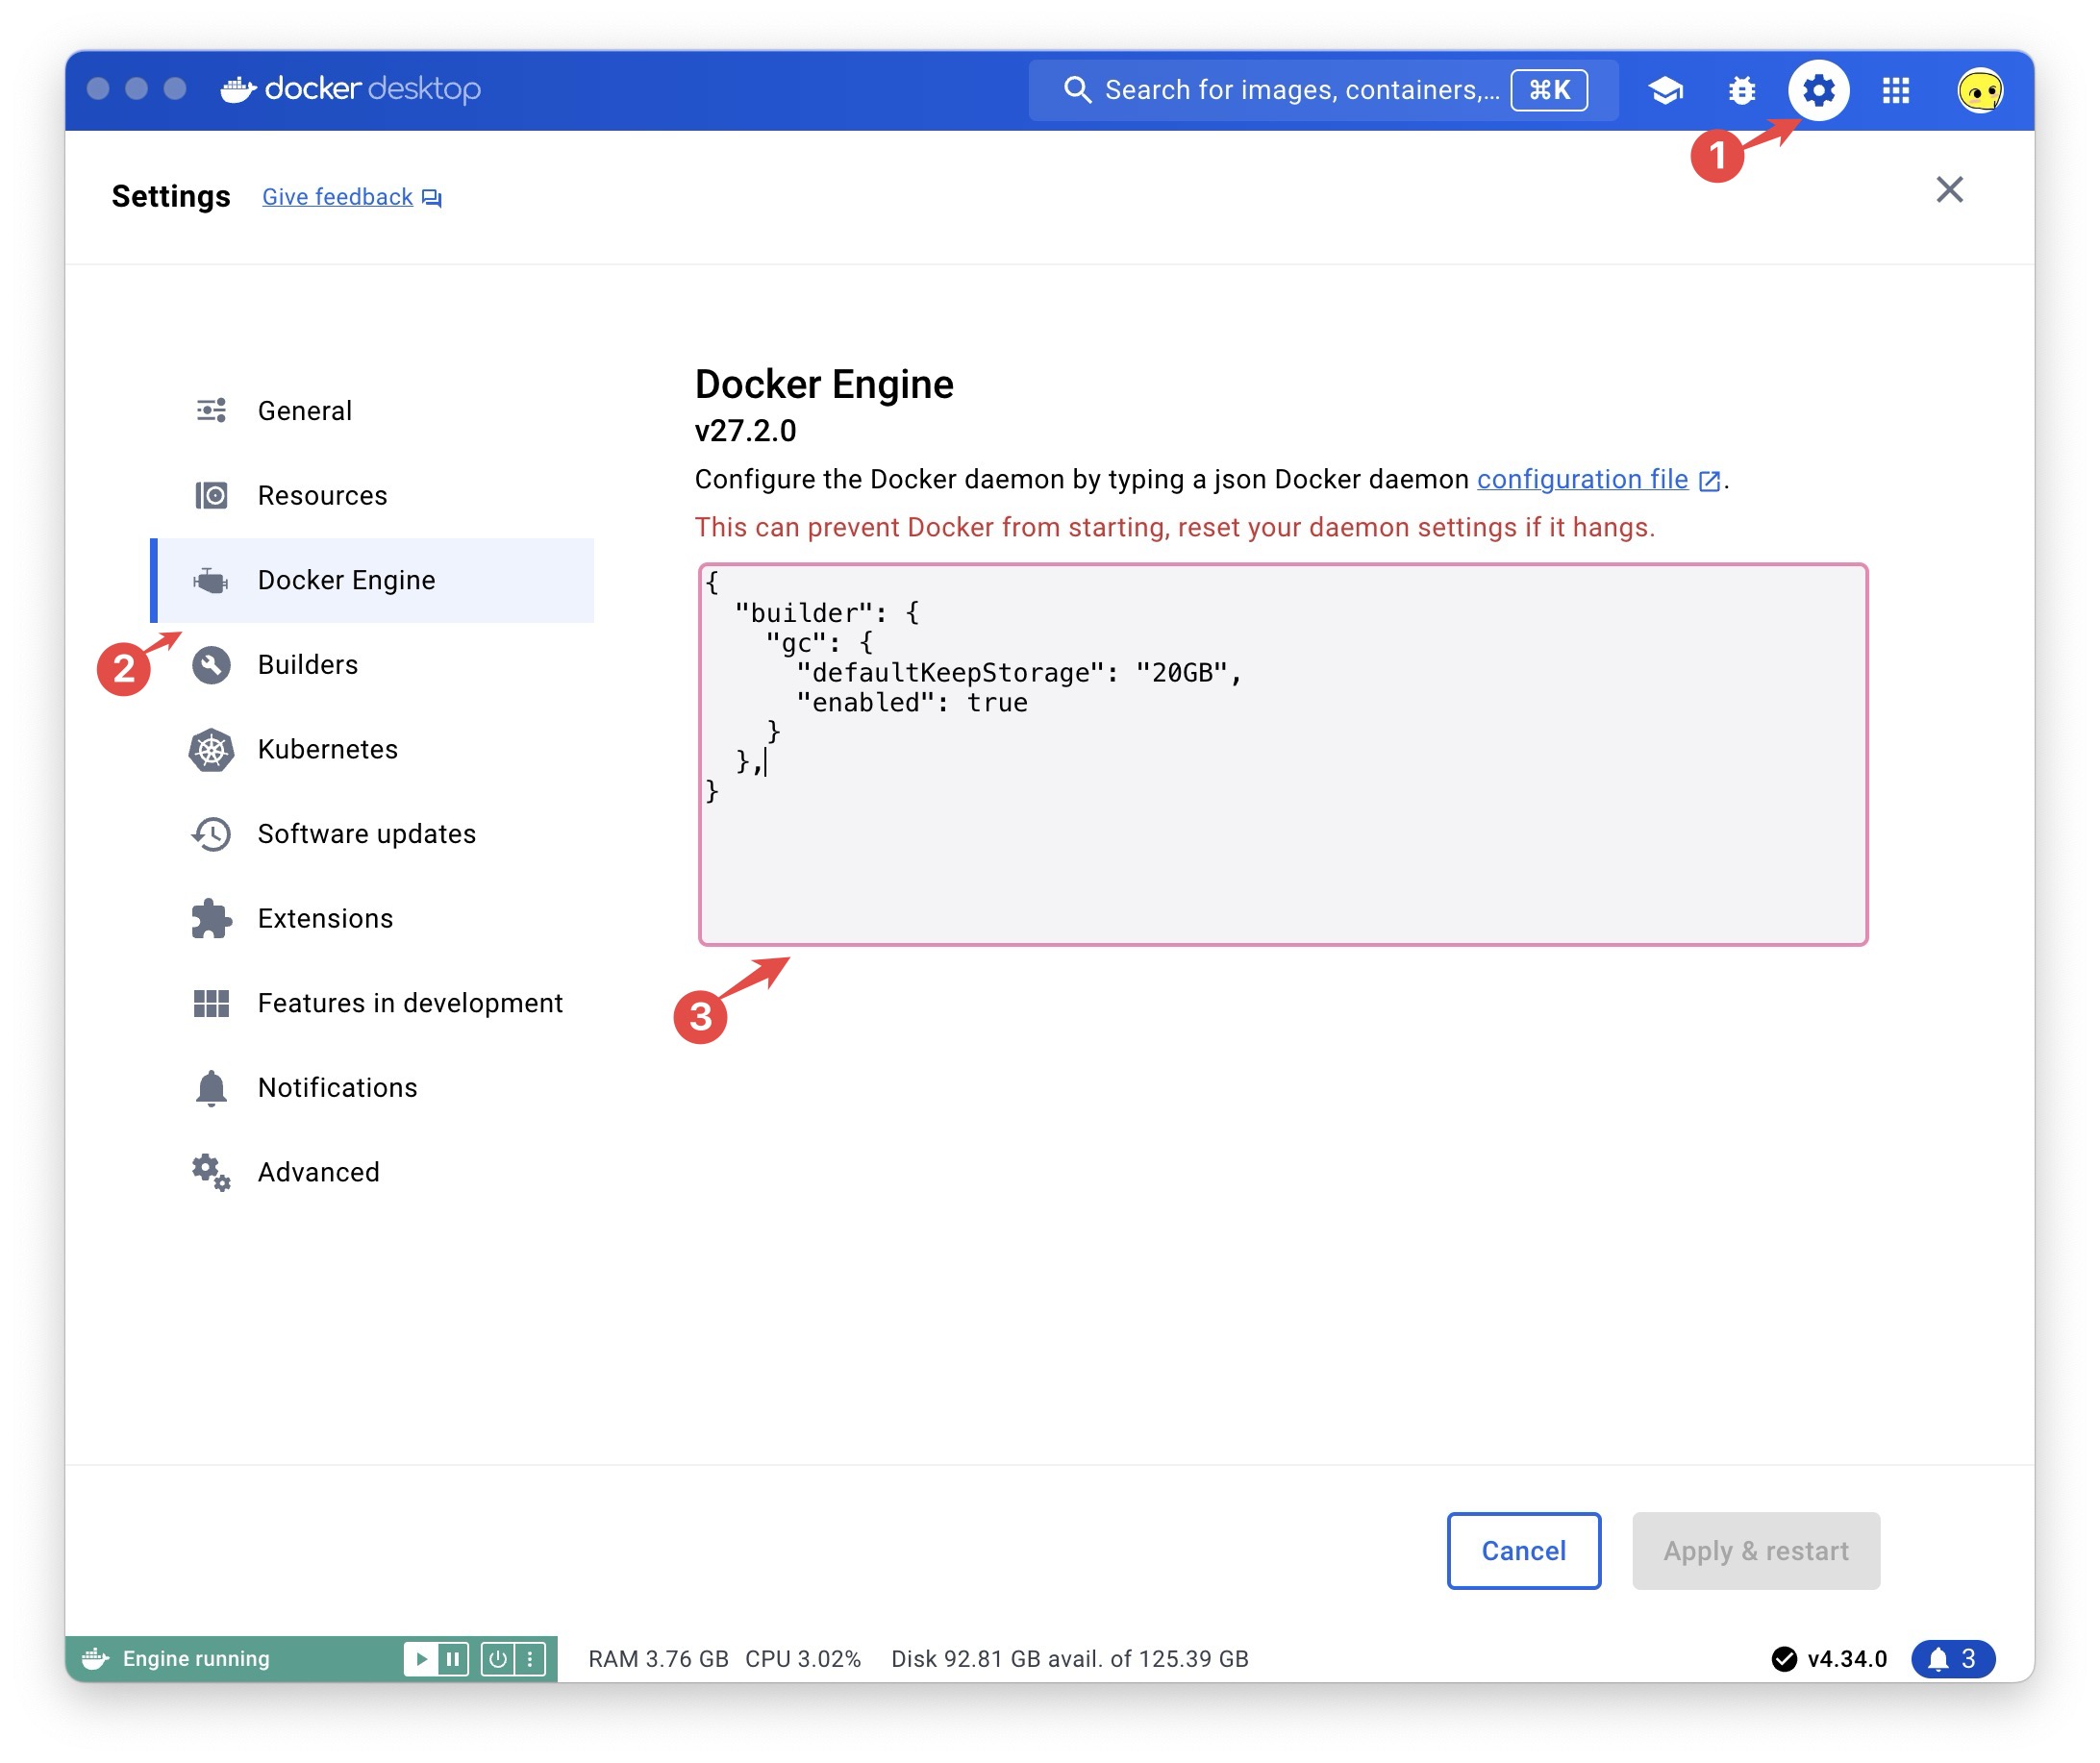Open the Builders settings section
The image size is (2100, 1763).
click(372, 665)
